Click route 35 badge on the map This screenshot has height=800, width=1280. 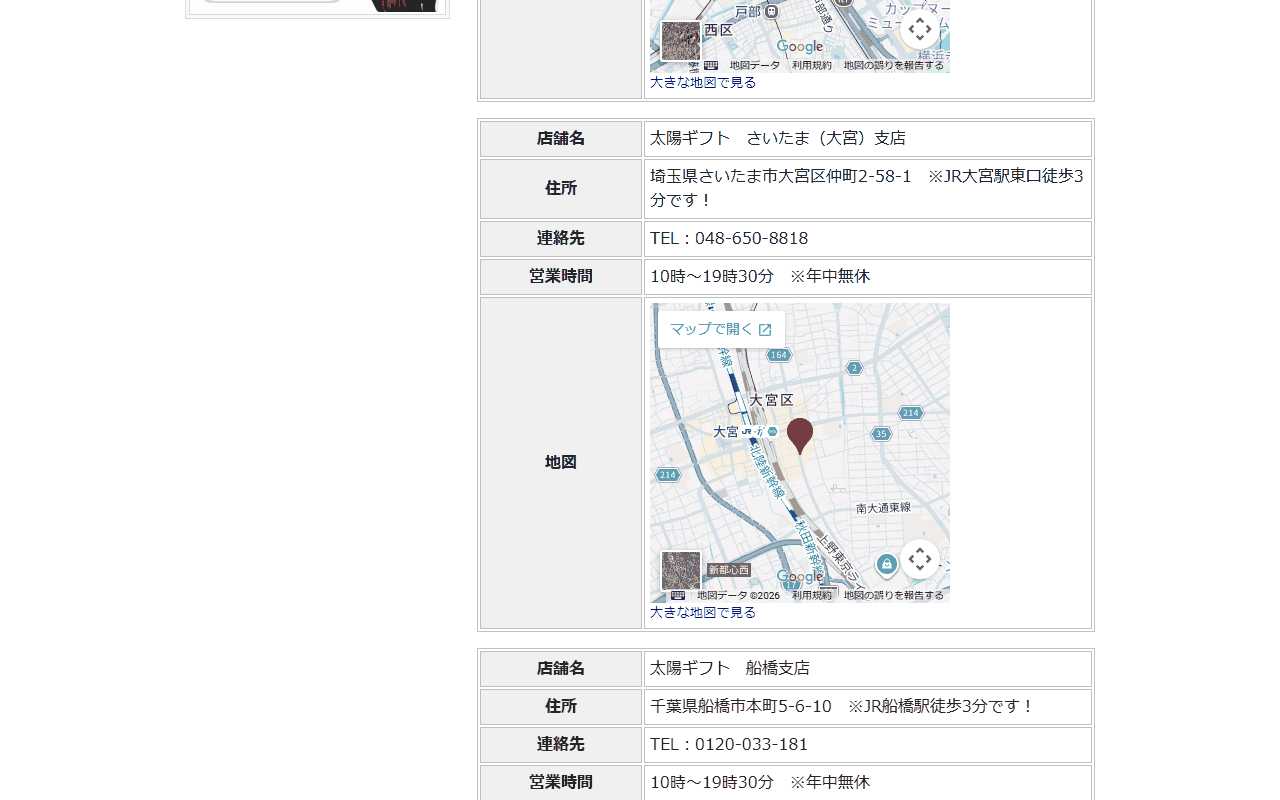click(x=881, y=433)
